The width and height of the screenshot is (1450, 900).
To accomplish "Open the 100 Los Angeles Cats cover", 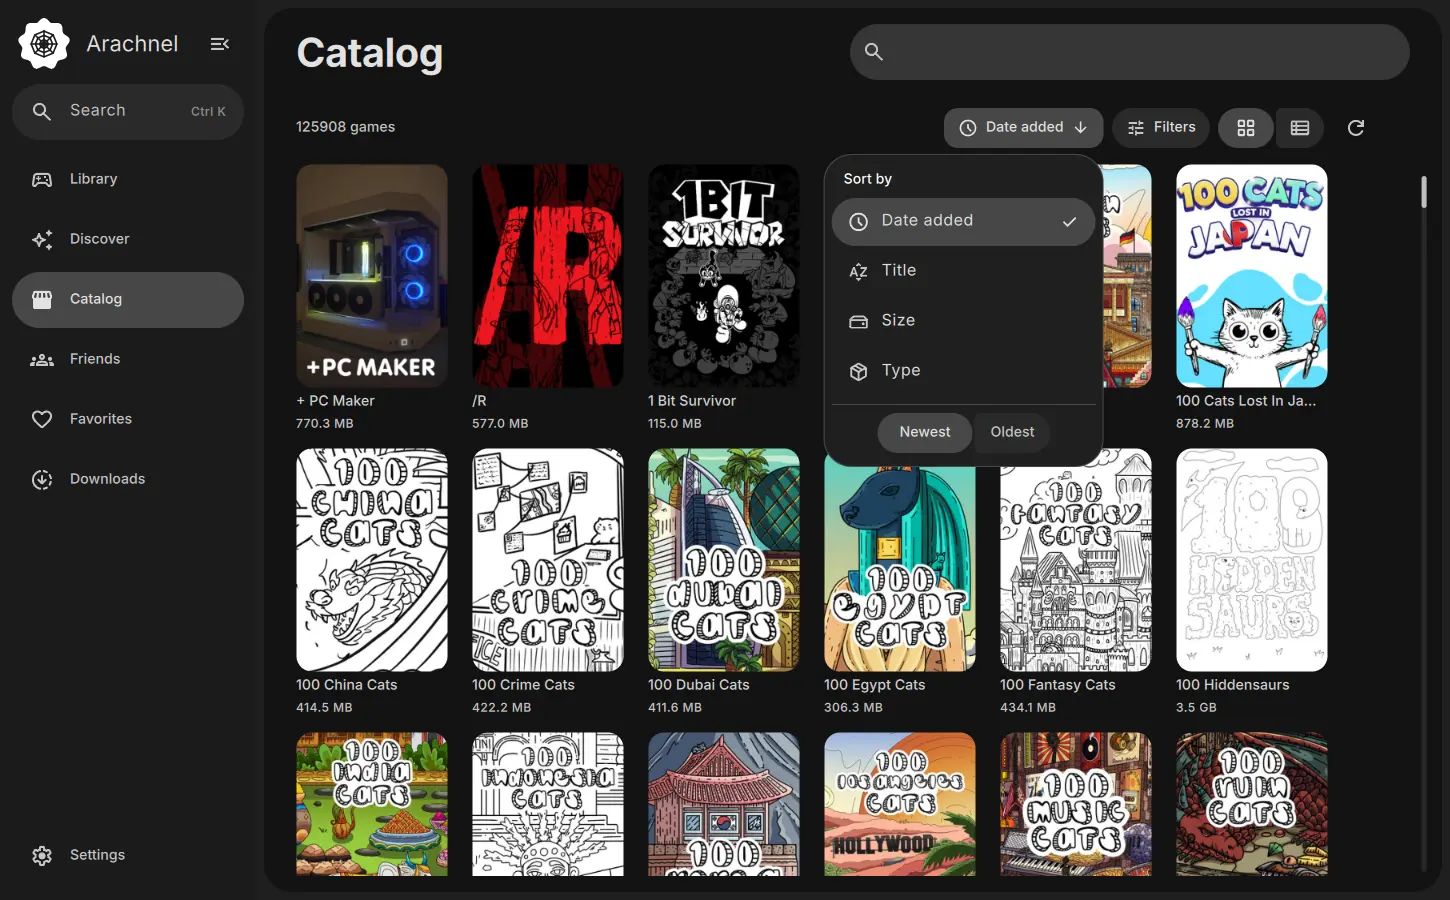I will [900, 804].
